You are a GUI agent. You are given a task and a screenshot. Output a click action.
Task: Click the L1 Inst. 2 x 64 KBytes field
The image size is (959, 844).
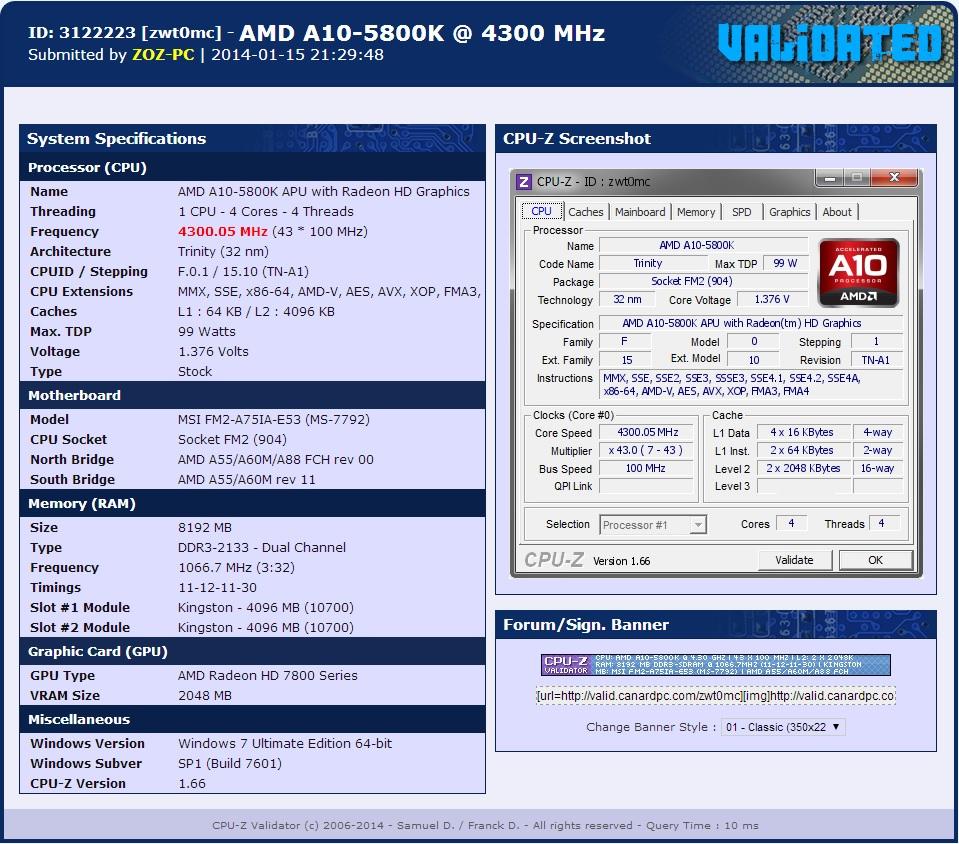coord(802,450)
